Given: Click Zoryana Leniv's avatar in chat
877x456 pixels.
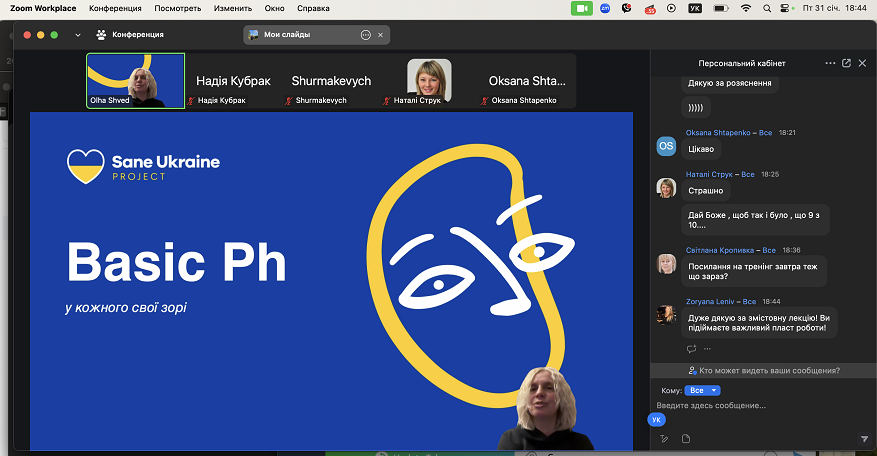Looking at the screenshot, I should point(666,315).
